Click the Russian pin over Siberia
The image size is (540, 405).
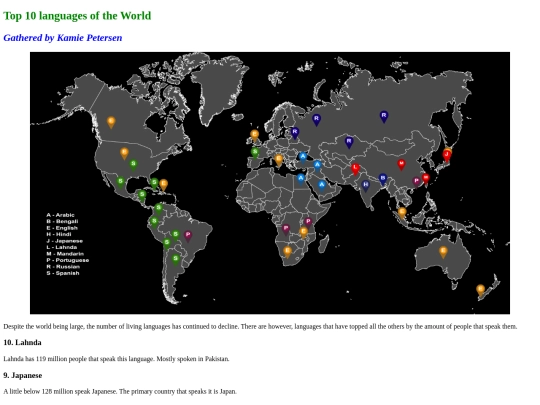[384, 116]
